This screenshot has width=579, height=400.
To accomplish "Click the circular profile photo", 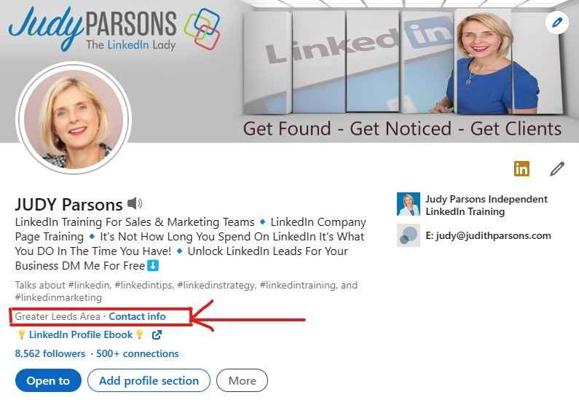I will point(74,118).
